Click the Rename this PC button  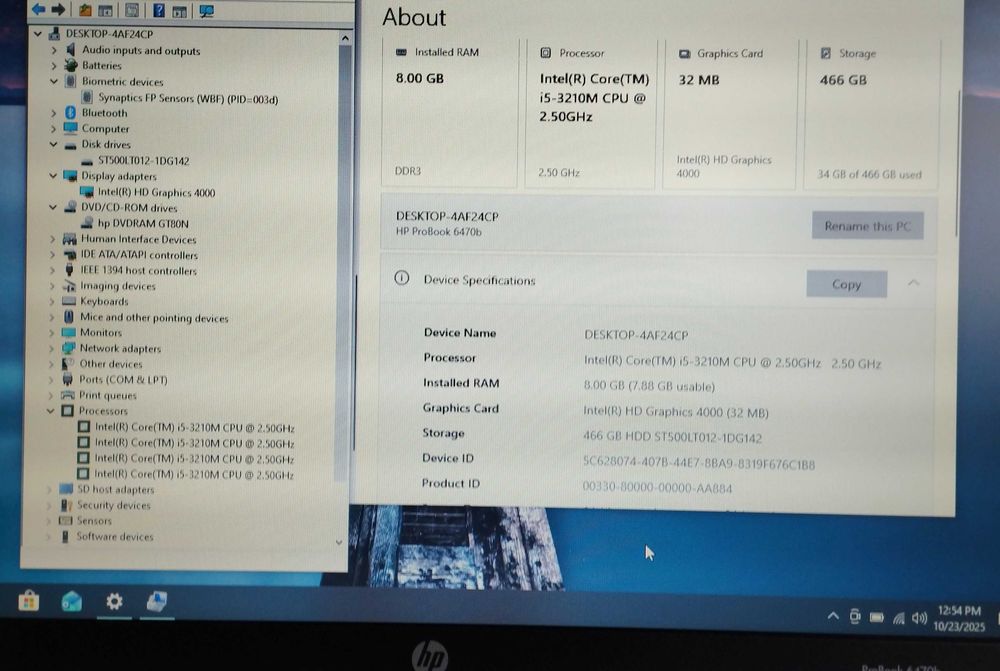867,226
